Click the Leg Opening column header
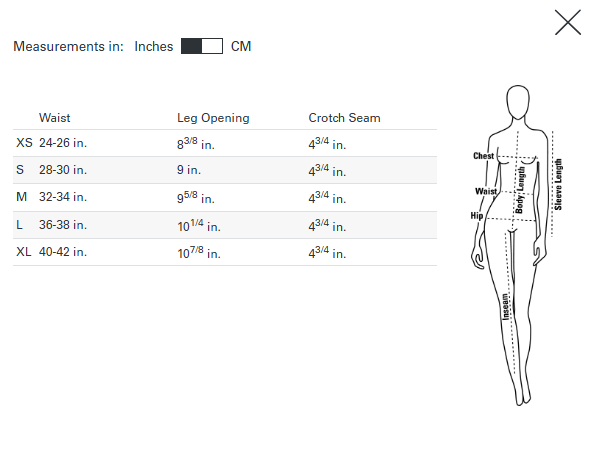 [213, 118]
